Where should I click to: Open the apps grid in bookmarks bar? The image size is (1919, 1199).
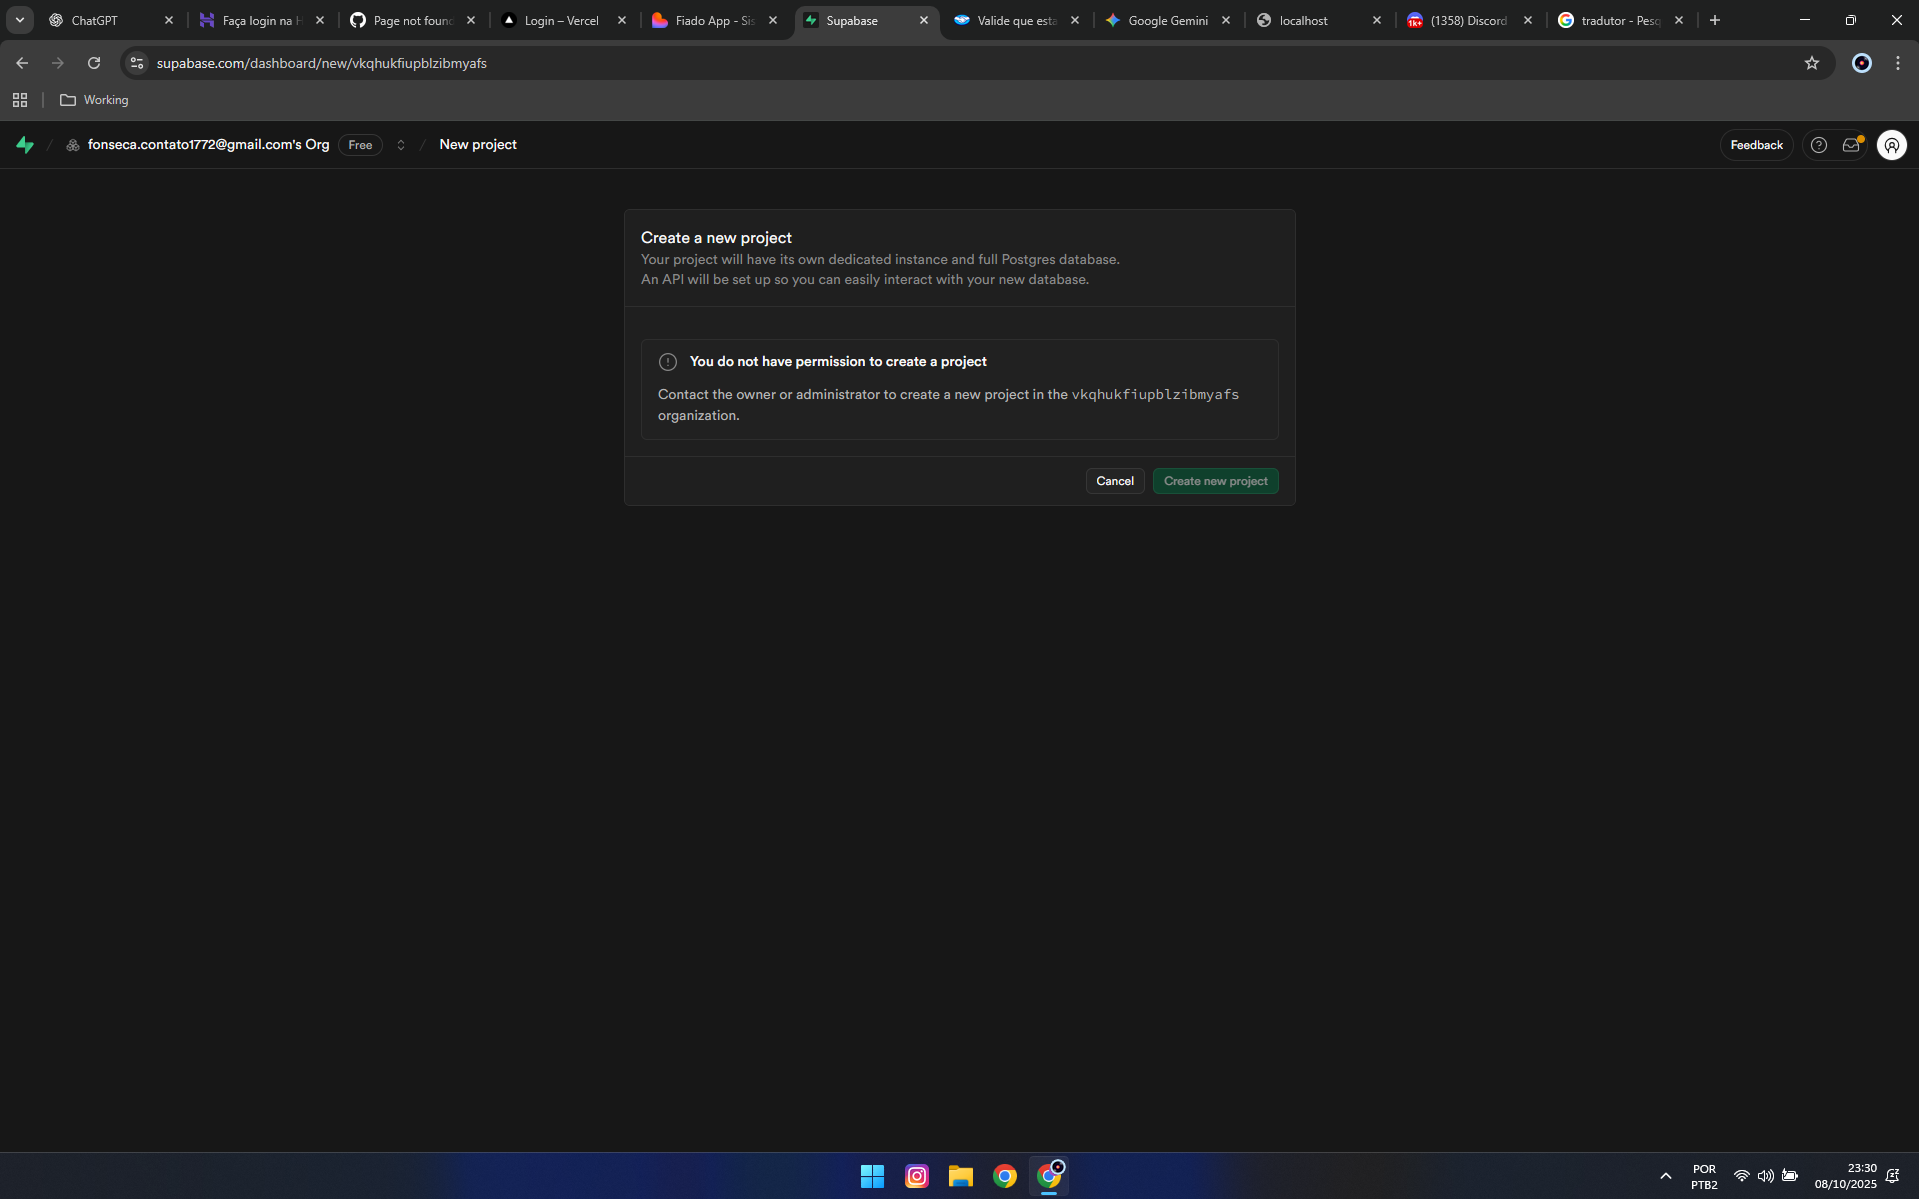point(20,100)
